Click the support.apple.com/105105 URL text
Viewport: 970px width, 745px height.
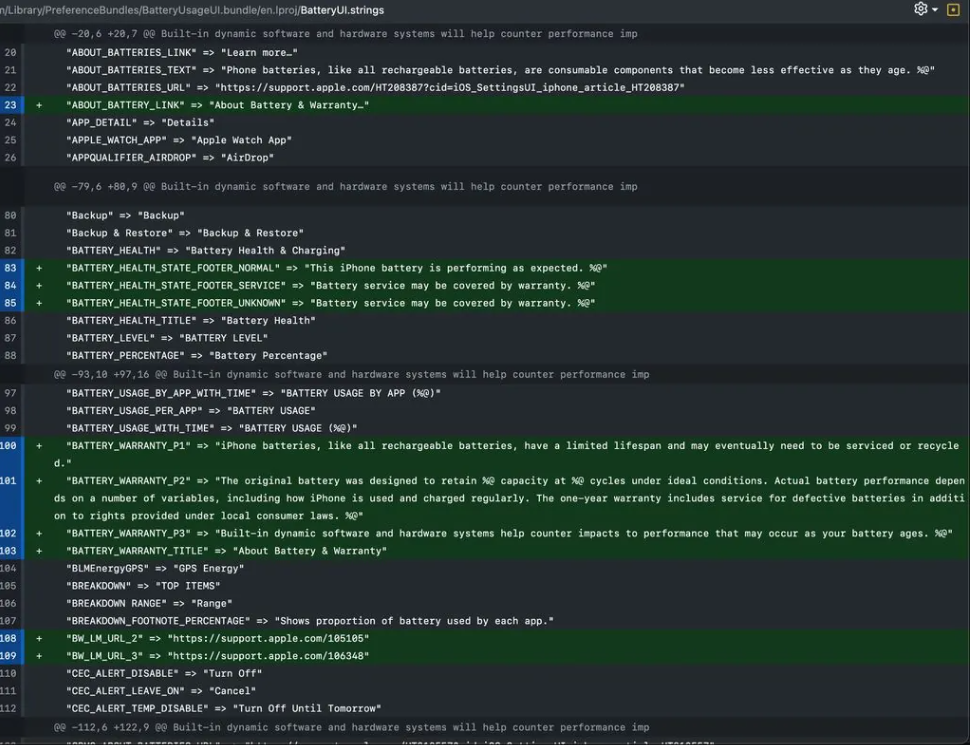pyautogui.click(x=268, y=638)
